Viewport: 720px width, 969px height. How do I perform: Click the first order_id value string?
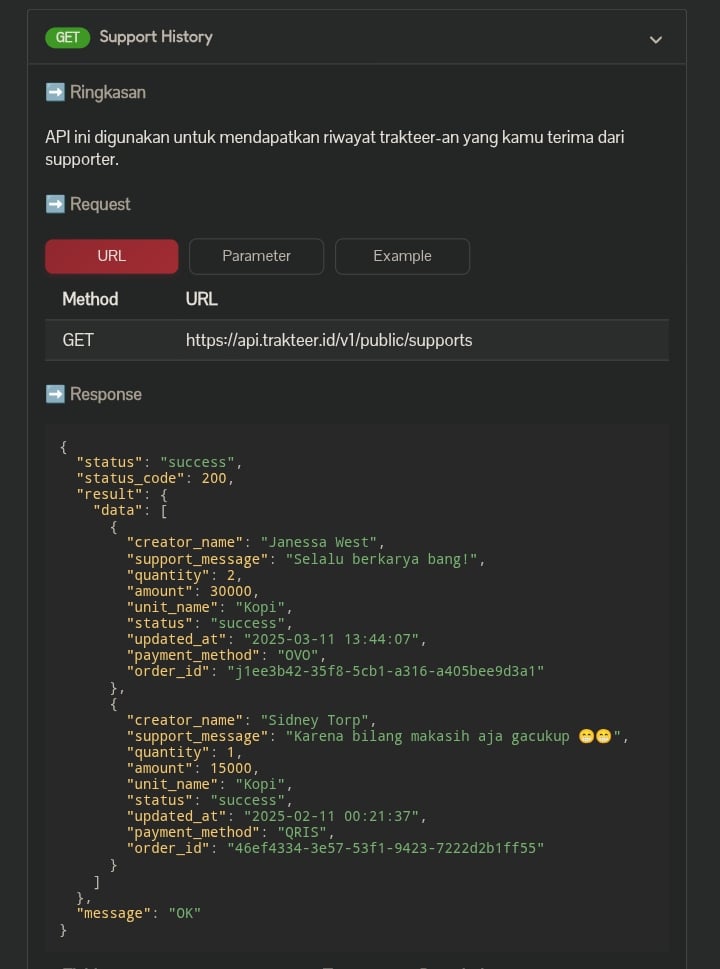pyautogui.click(x=385, y=671)
